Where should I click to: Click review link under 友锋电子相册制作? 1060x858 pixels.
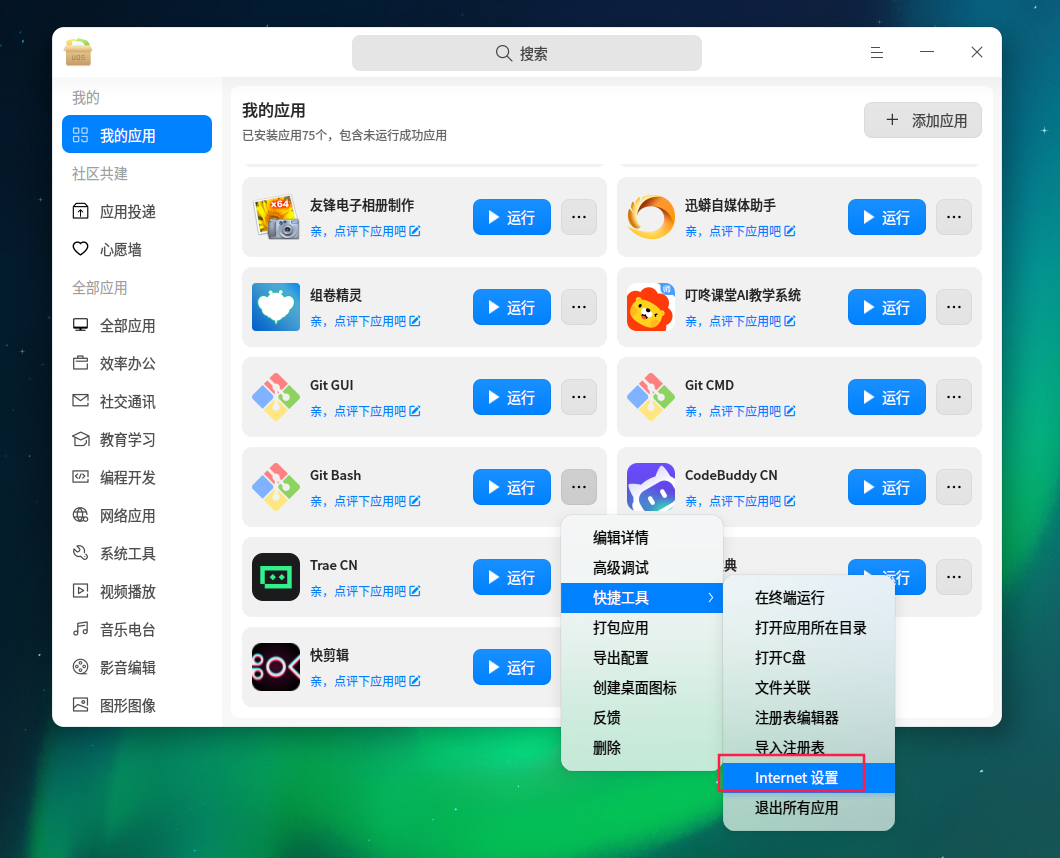(x=365, y=231)
